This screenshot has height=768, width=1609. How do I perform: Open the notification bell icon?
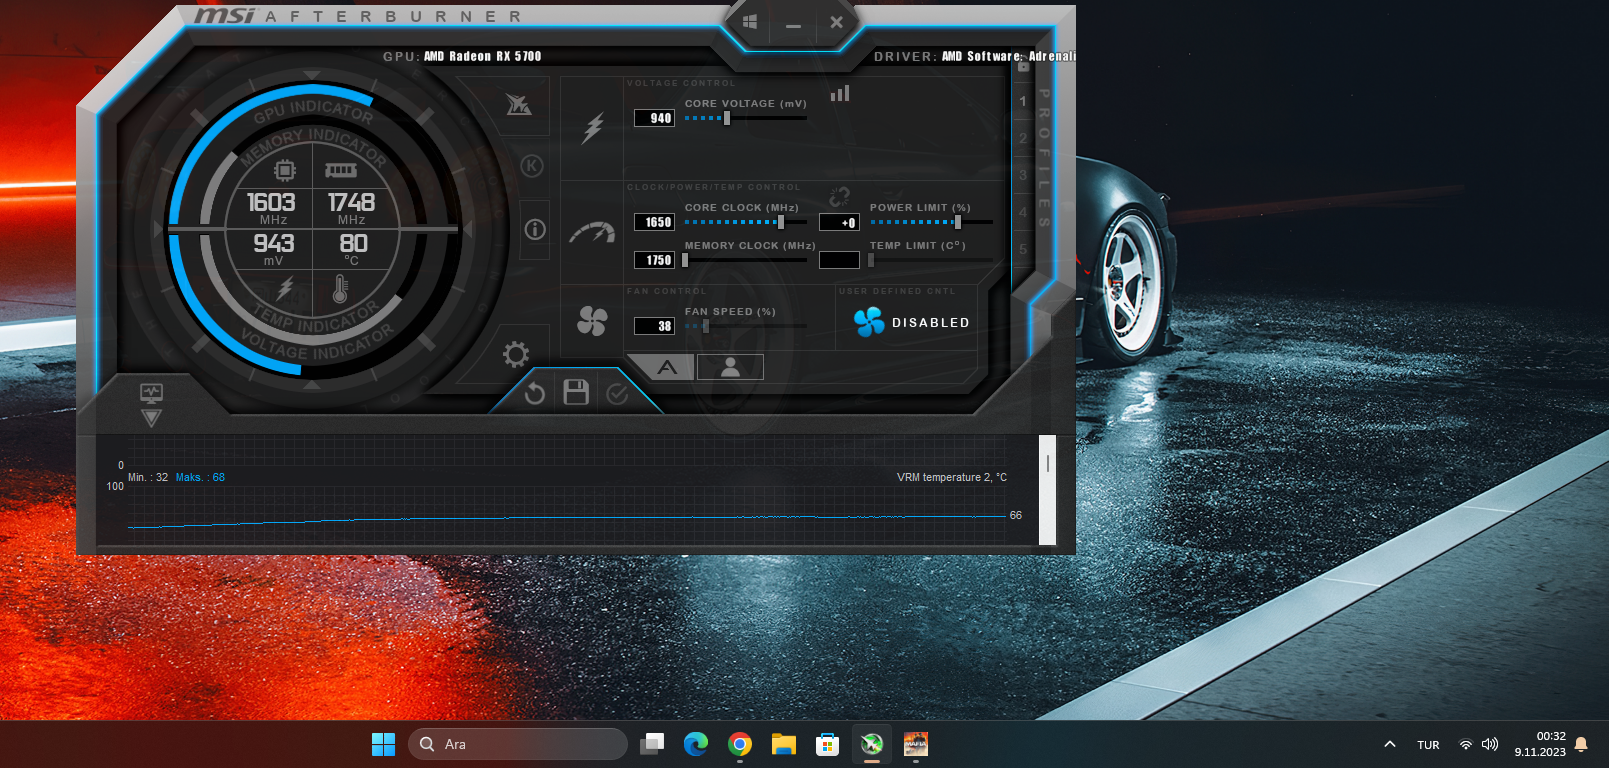pos(1581,744)
